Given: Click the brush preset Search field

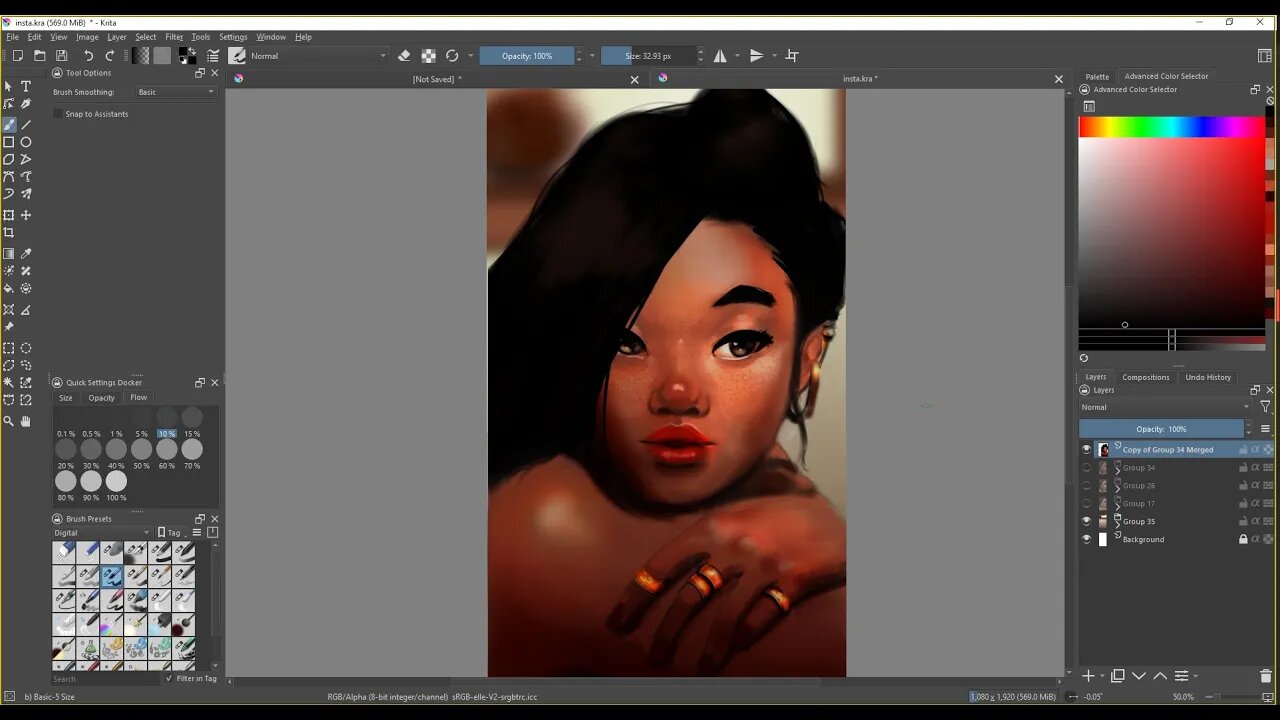Looking at the screenshot, I should 106,679.
